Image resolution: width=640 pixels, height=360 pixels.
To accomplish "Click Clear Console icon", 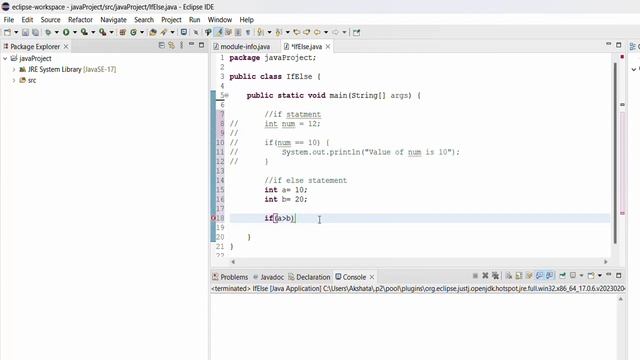I will click(x=509, y=276).
